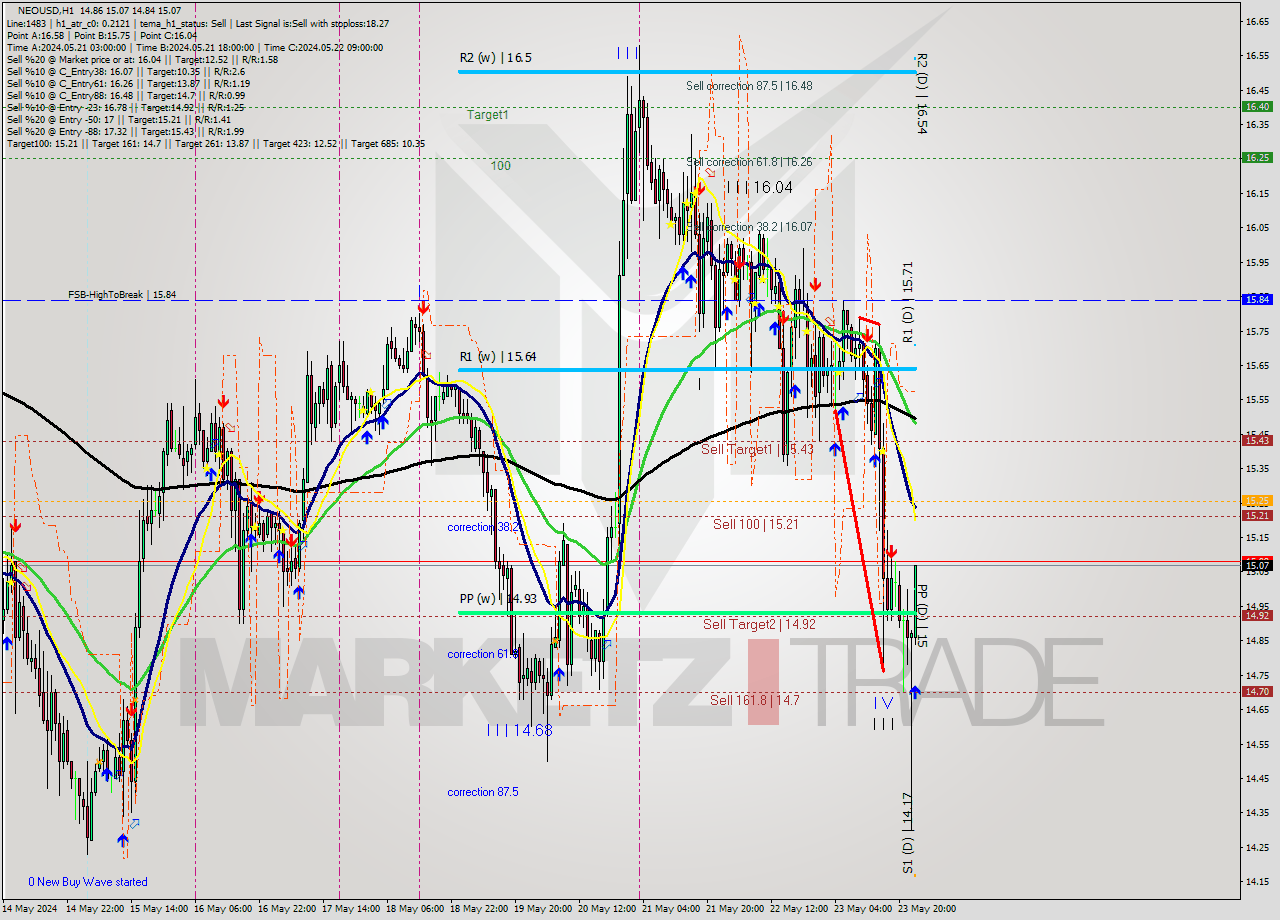This screenshot has width=1280, height=920.
Task: Click the blue 'I V' wave label
Action: pyautogui.click(x=883, y=702)
